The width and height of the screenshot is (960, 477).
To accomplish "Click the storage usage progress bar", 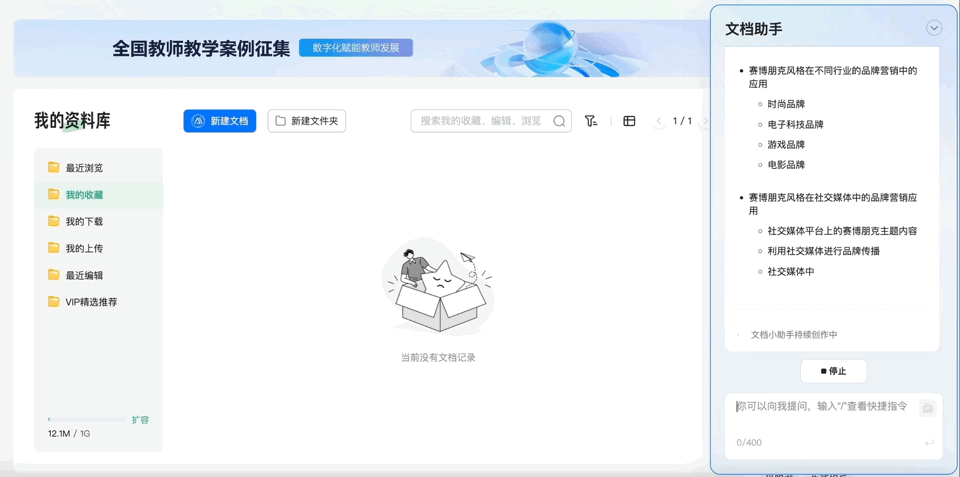I will click(x=86, y=419).
